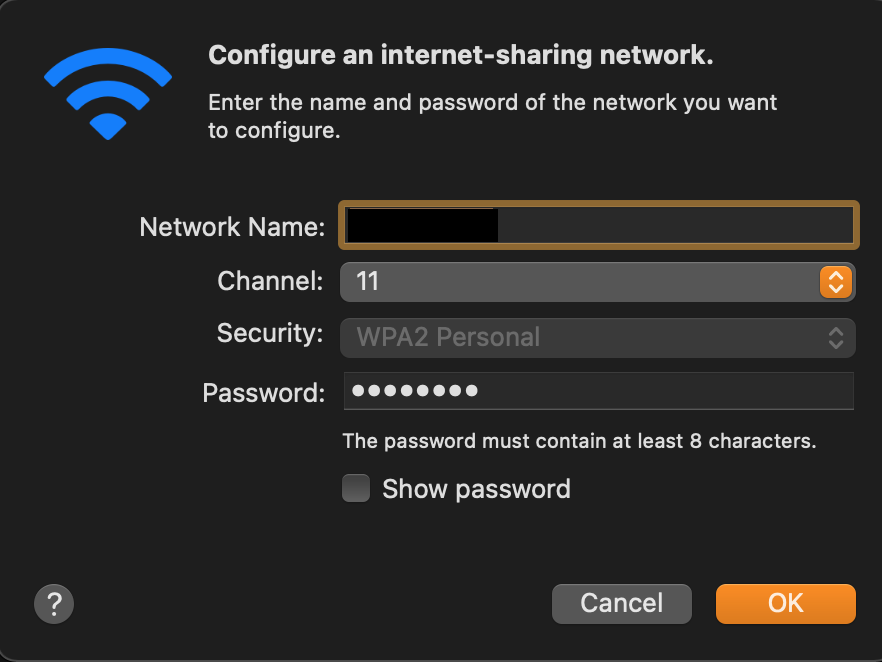The image size is (882, 662).
Task: Confirm the settings with the OK button
Action: (785, 603)
